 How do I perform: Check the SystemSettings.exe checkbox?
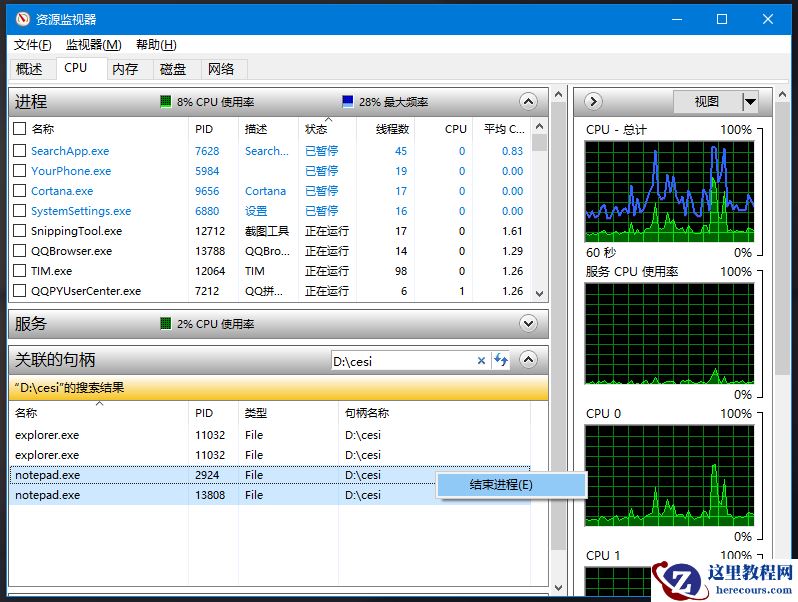[19, 211]
